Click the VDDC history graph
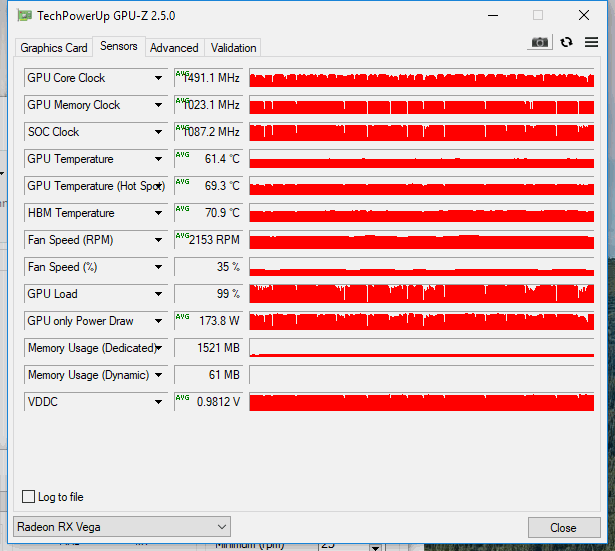Viewport: 615px width, 551px height. 422,402
